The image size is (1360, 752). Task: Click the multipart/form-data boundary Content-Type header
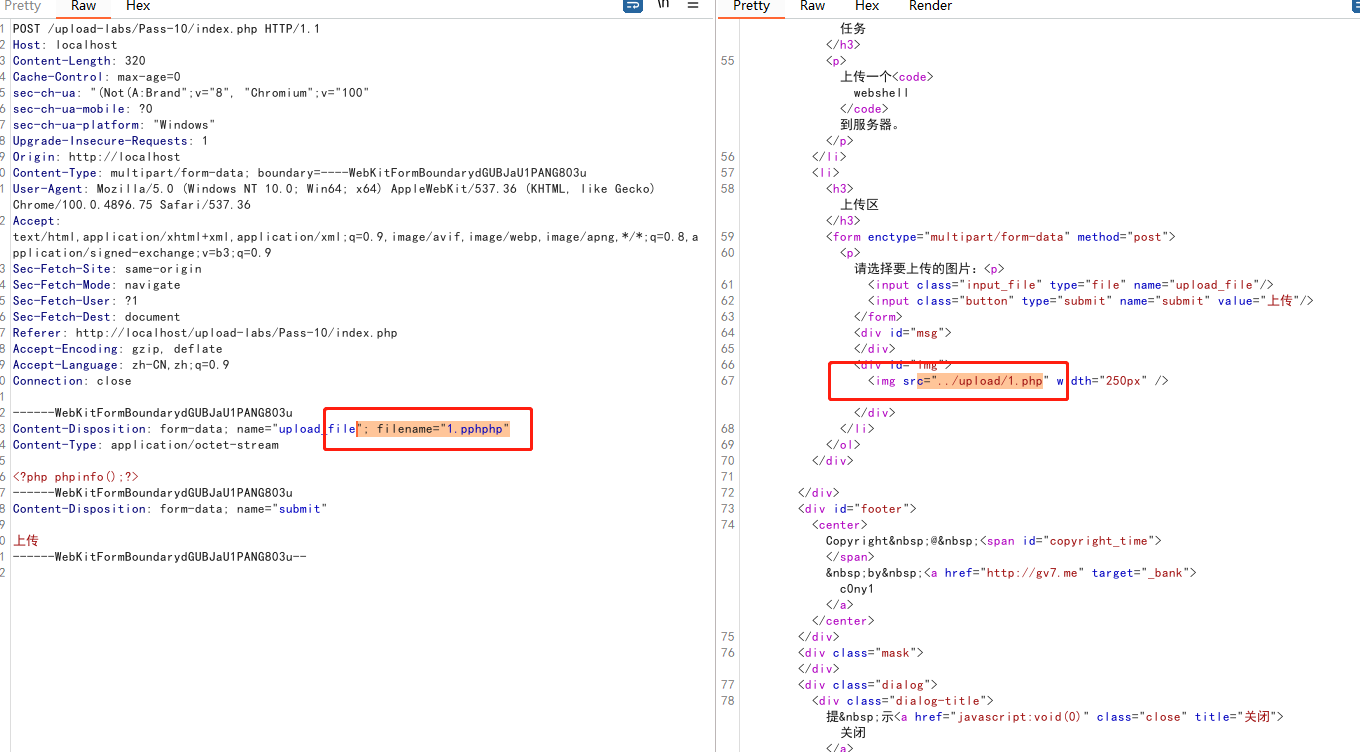(300, 173)
